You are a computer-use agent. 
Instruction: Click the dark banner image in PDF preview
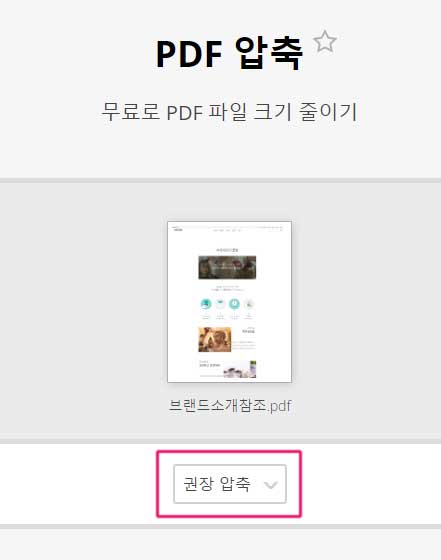tap(227, 268)
